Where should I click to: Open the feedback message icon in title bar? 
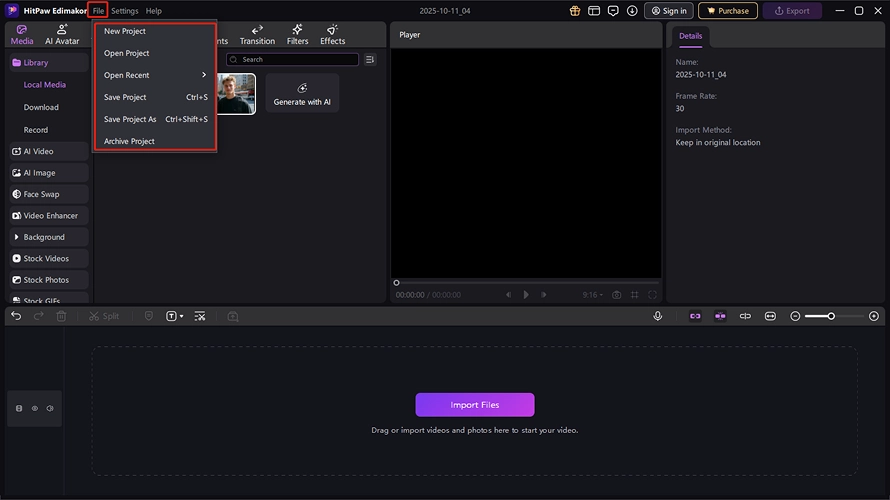613,11
